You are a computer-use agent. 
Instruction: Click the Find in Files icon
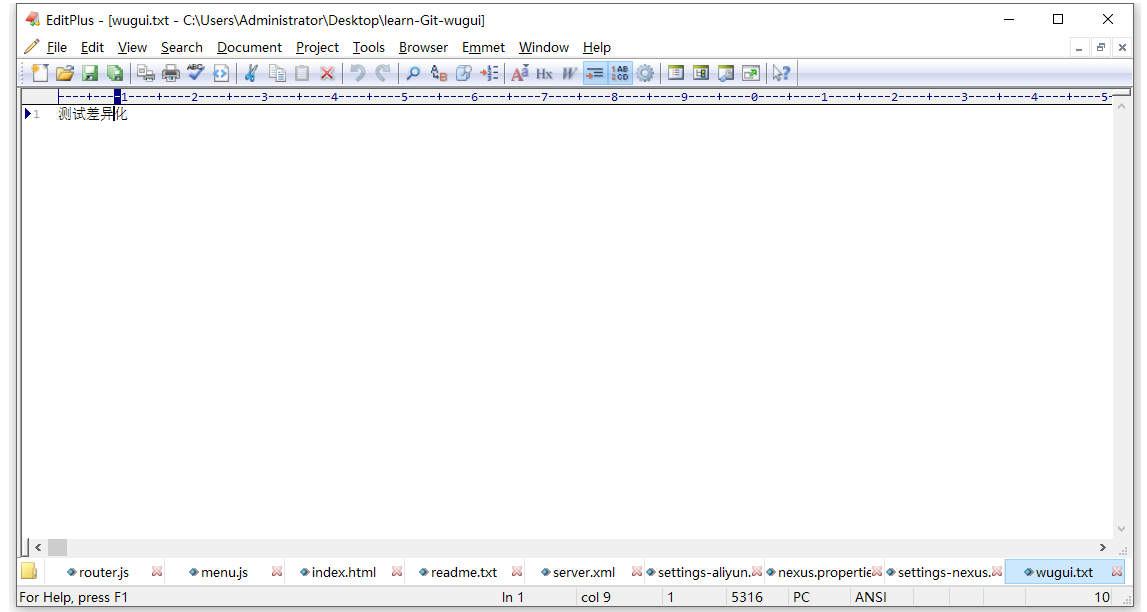point(463,73)
